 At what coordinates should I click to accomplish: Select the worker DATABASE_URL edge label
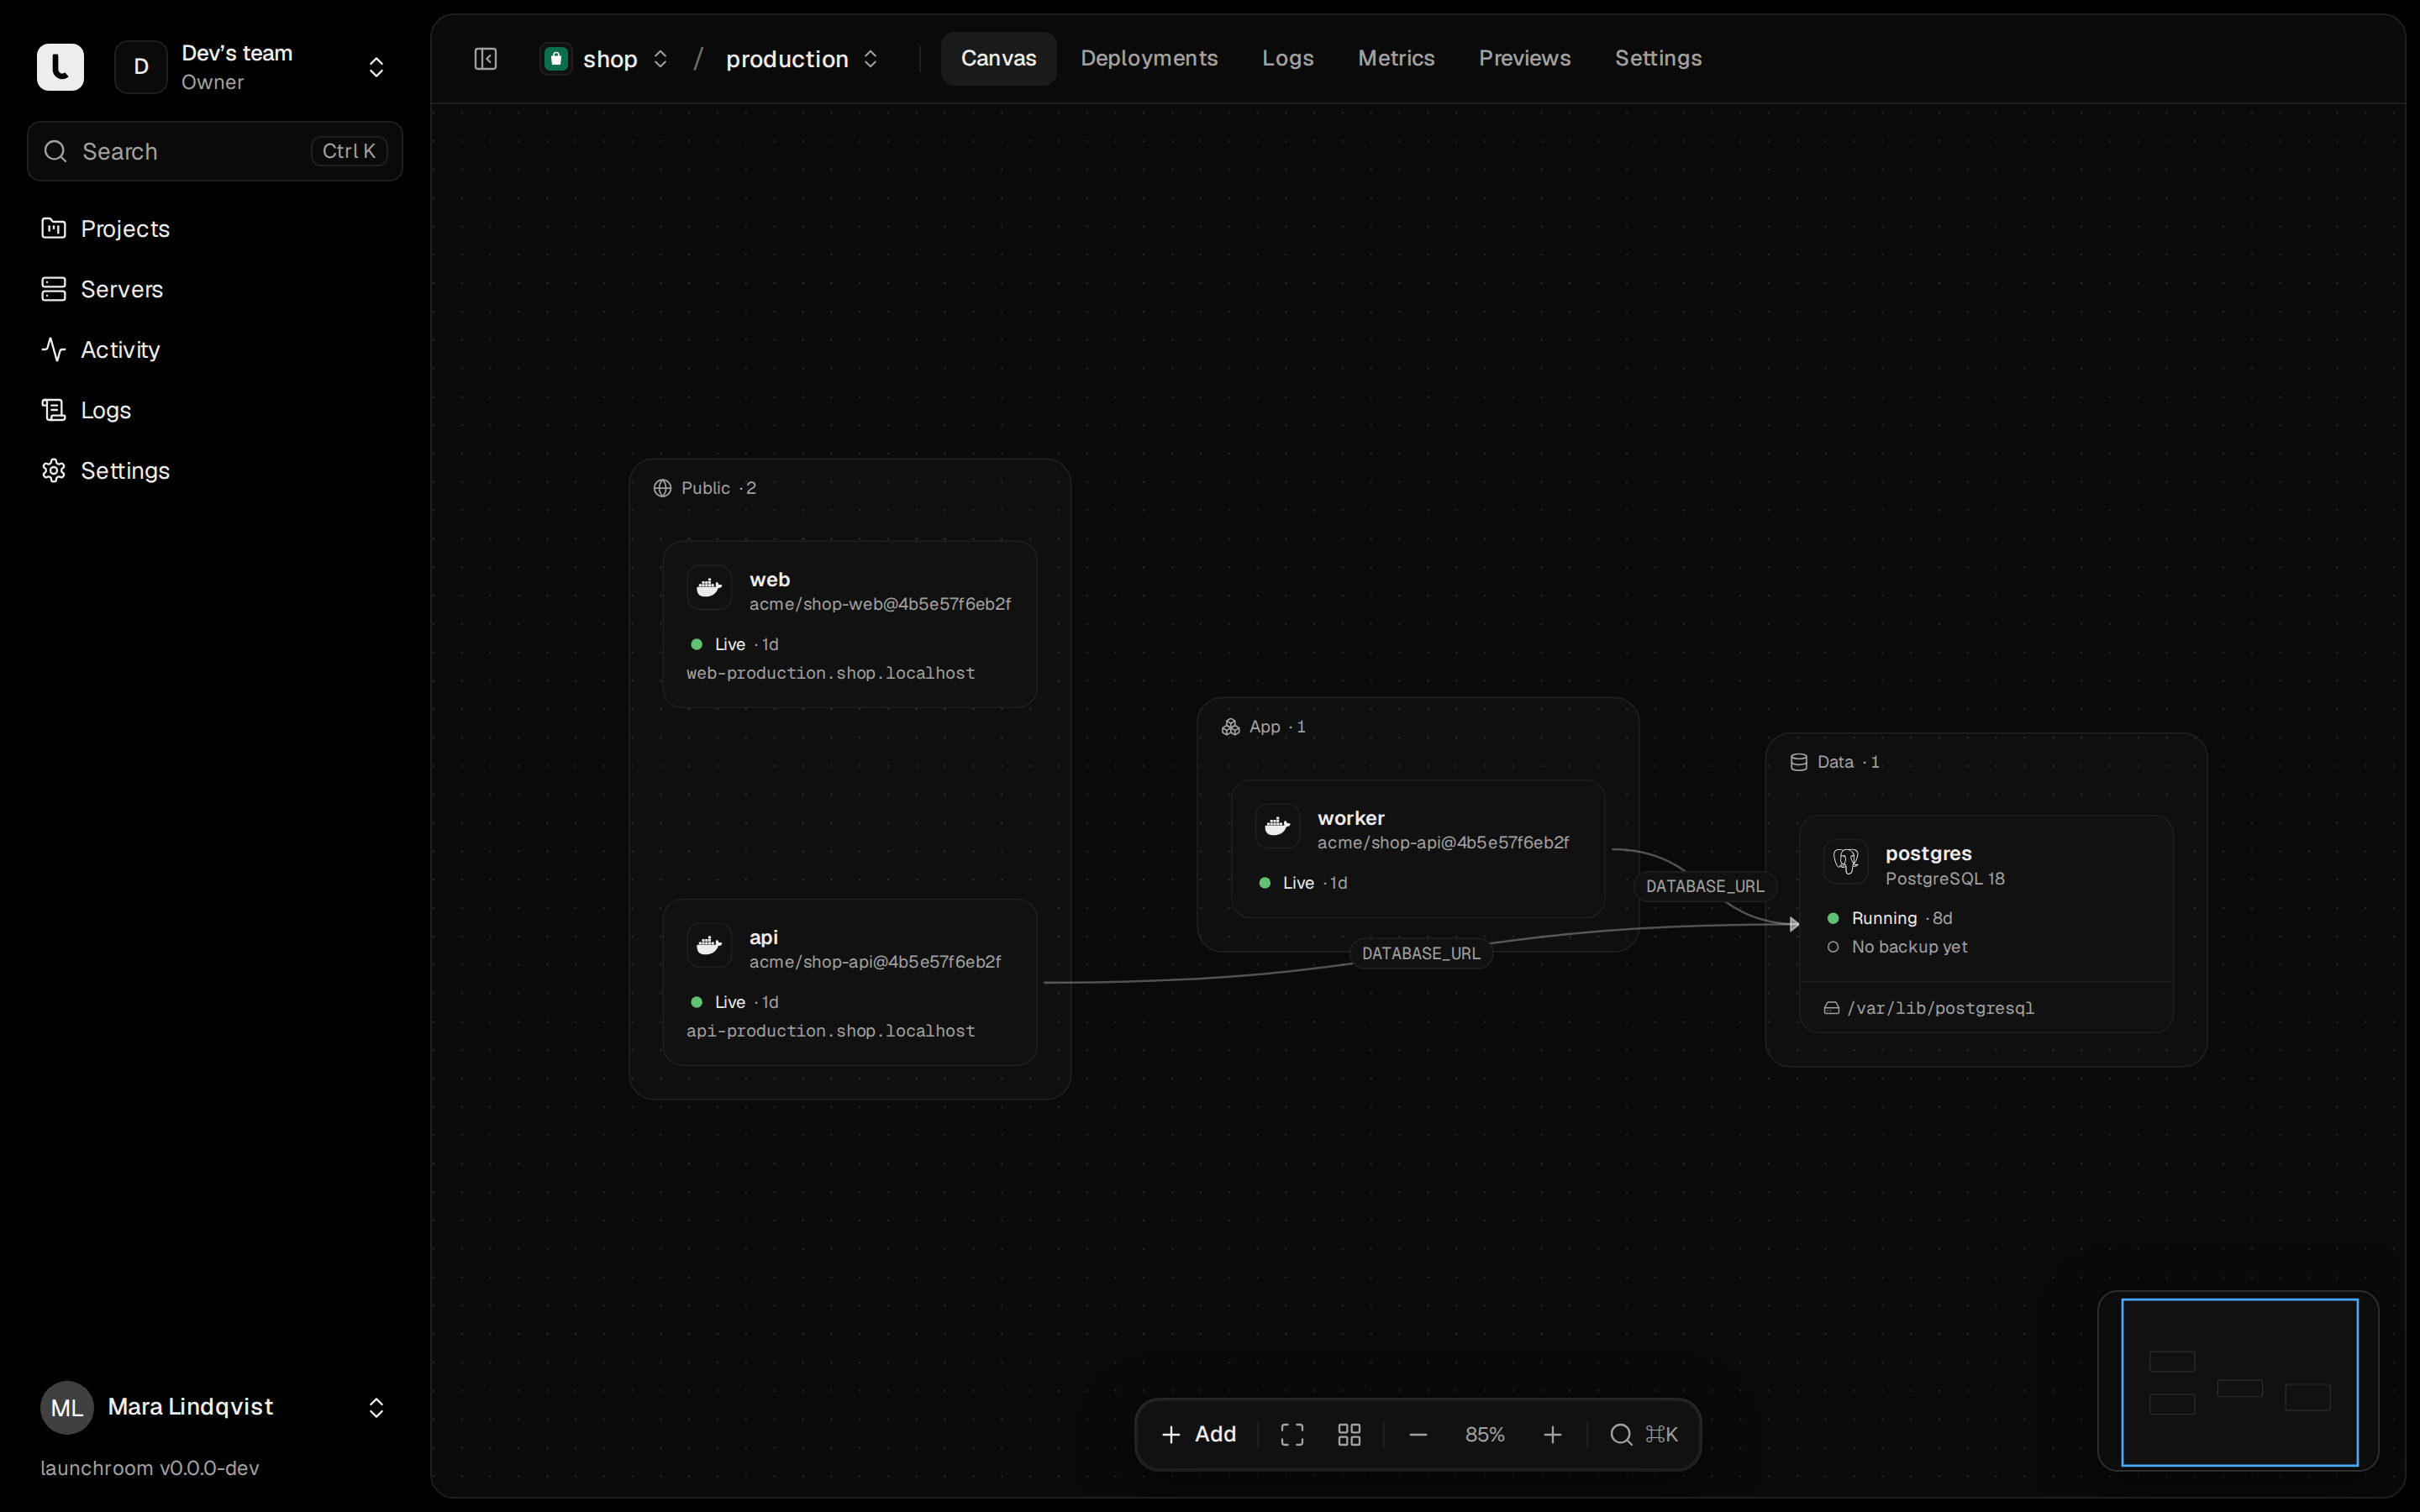pos(1705,886)
